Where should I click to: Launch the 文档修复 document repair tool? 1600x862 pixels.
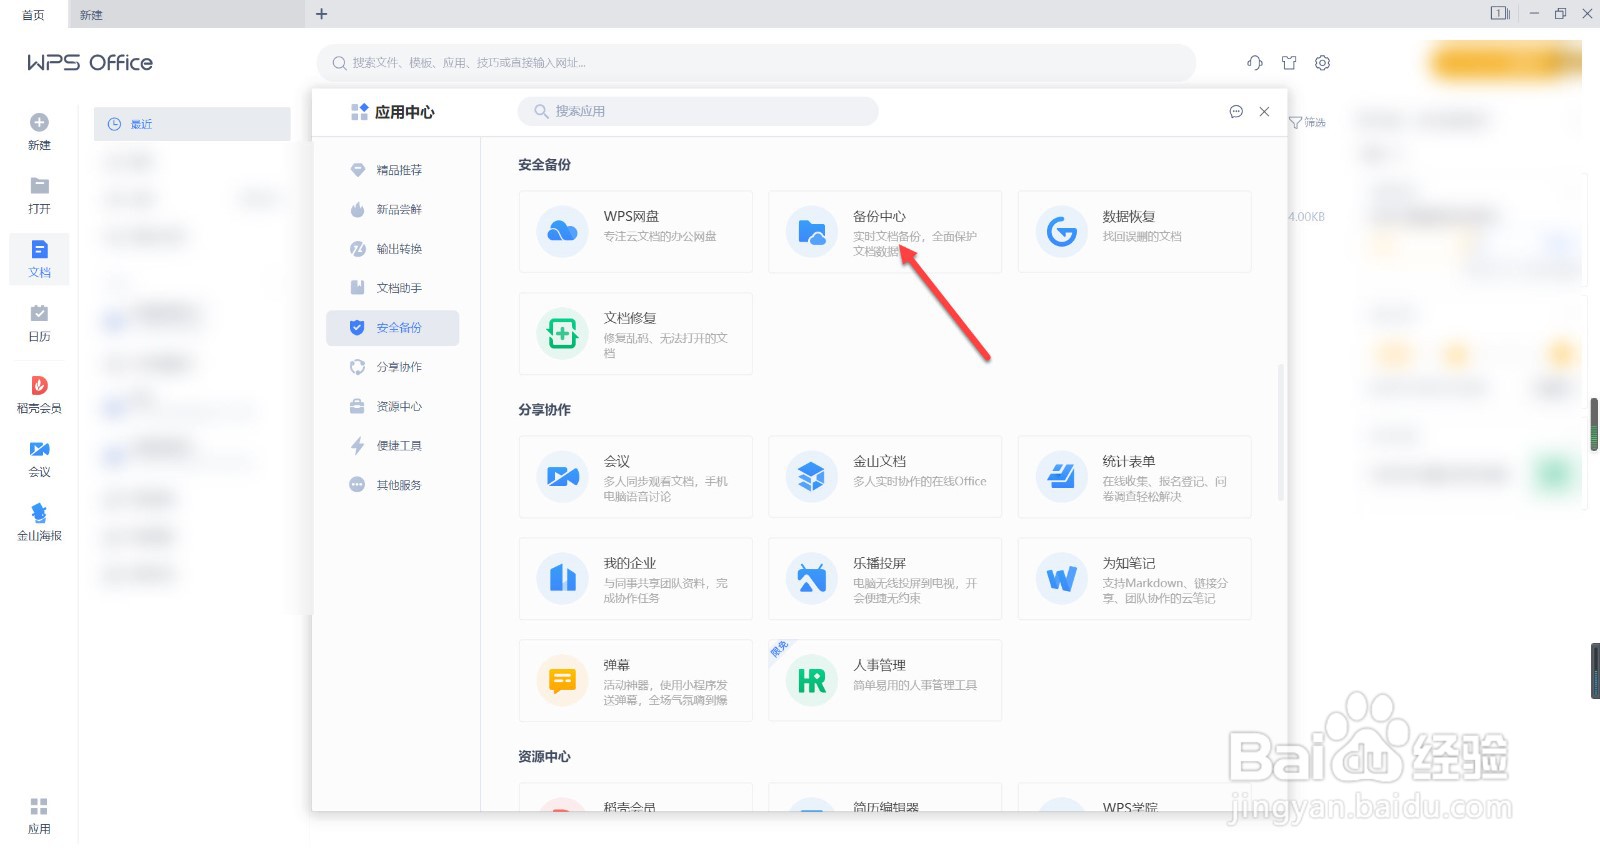click(635, 334)
